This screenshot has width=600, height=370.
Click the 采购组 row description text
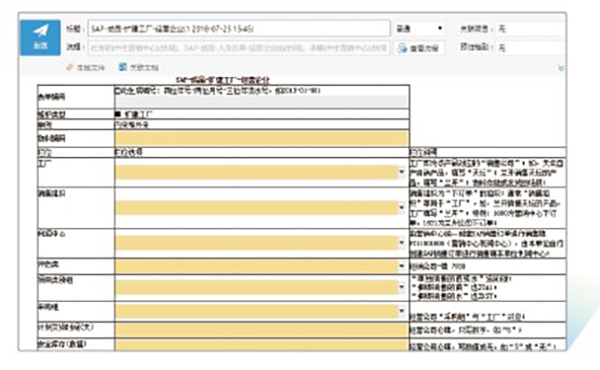pos(467,317)
